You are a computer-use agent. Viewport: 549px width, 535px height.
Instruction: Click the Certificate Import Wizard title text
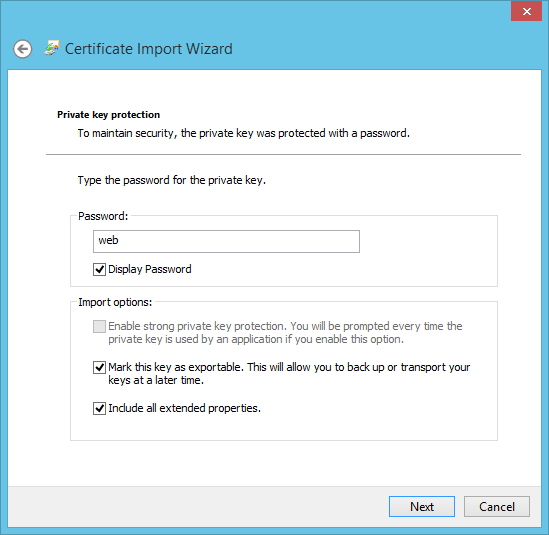point(149,49)
